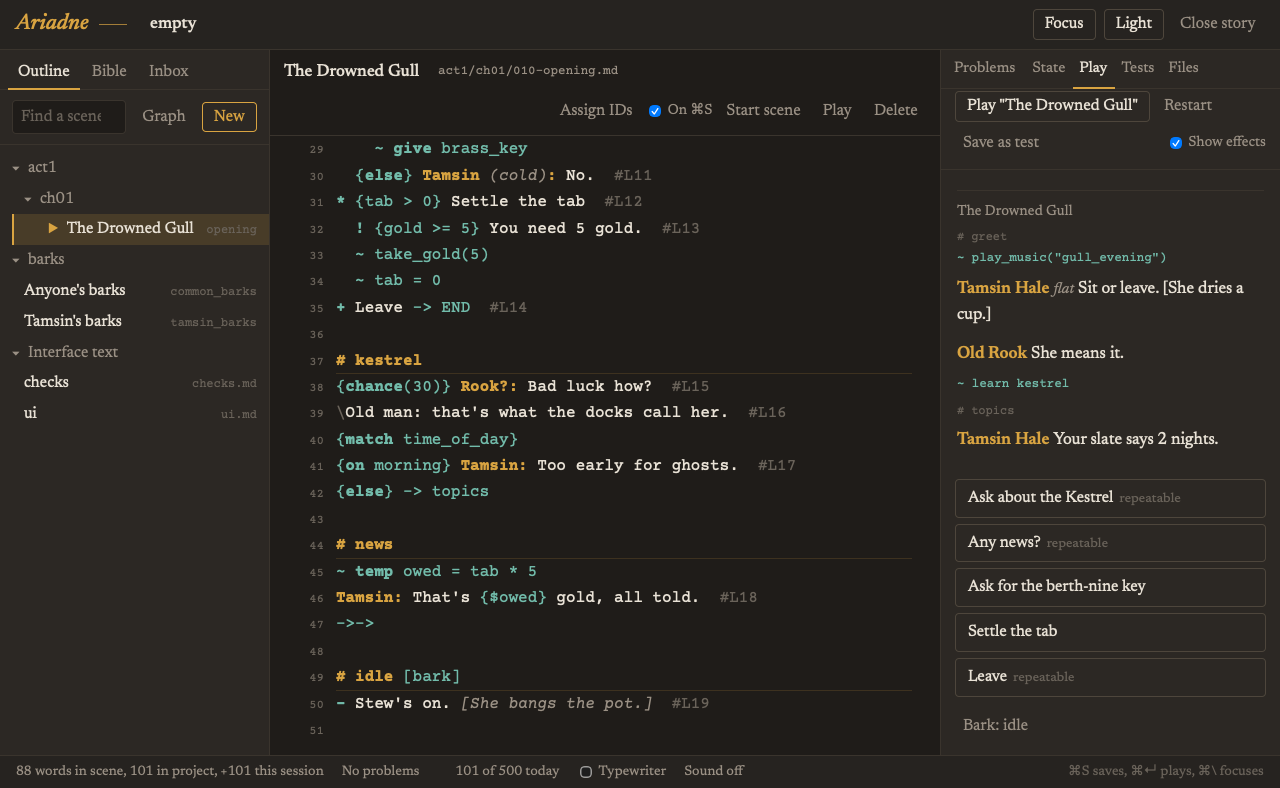Click the New scene button

pos(229,116)
